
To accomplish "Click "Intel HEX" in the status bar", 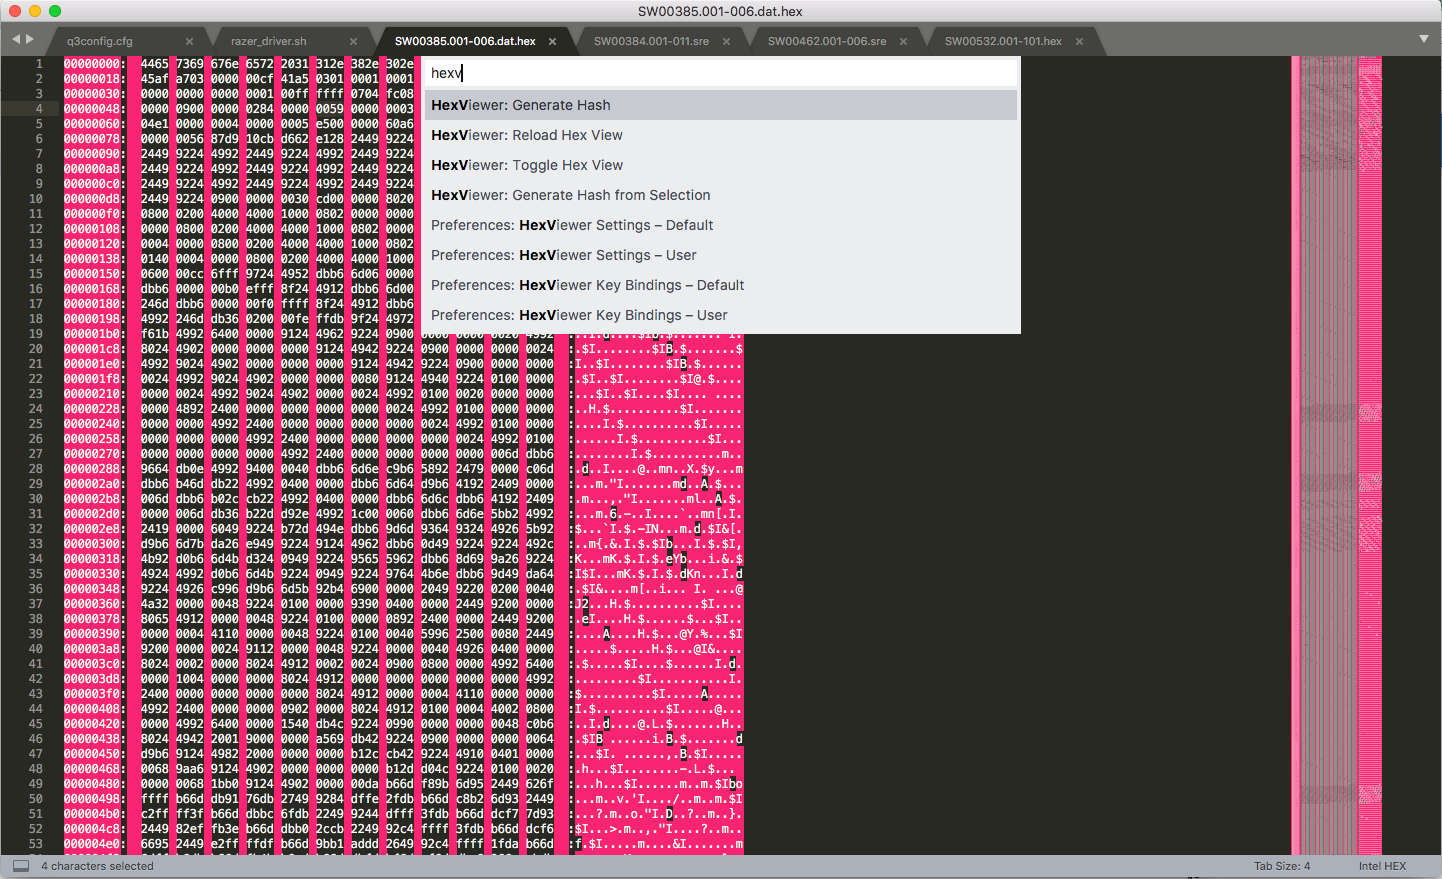I will click(x=1381, y=866).
